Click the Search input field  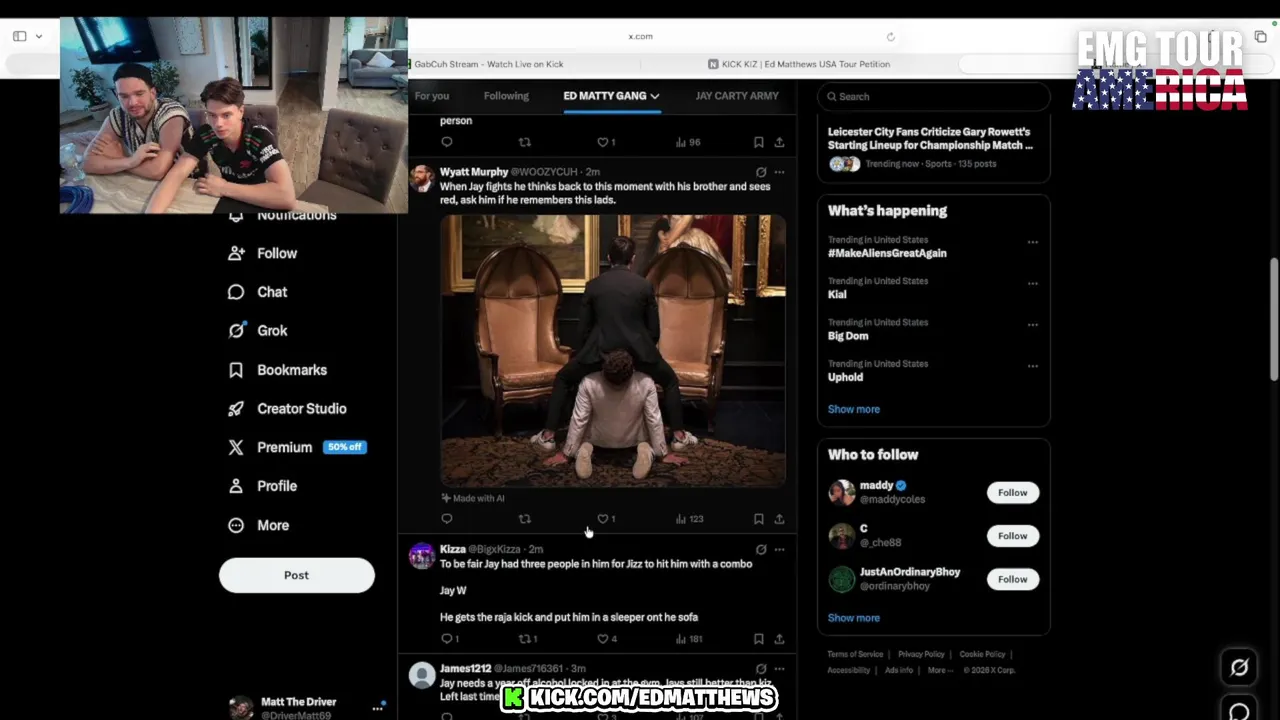934,97
